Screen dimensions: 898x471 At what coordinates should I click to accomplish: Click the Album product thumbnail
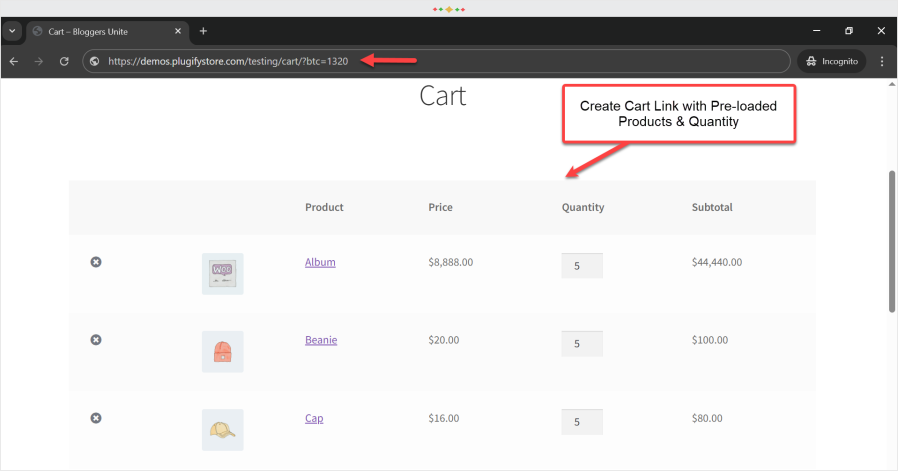[x=222, y=274]
